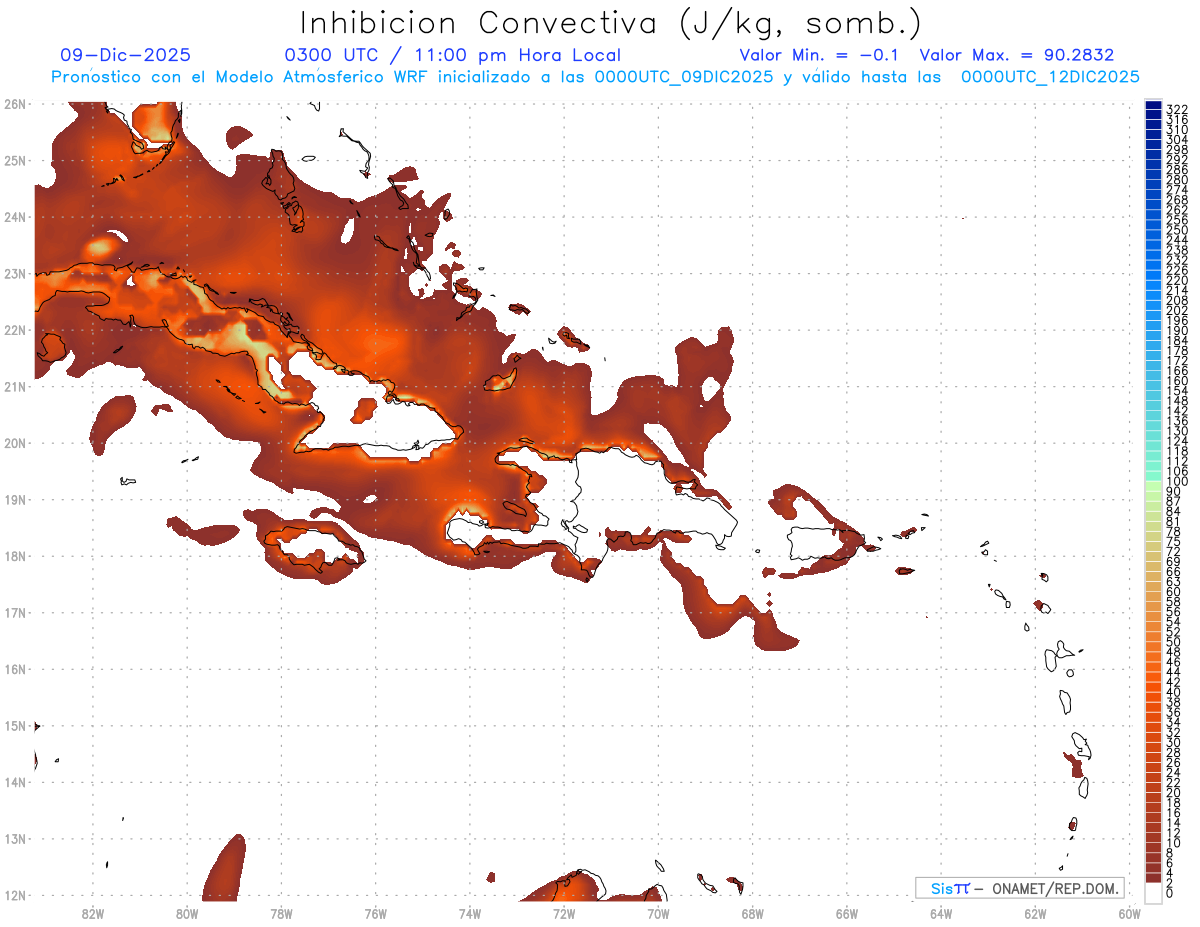Click the "13N" latitude label
1200x927 pixels.
click(x=14, y=838)
